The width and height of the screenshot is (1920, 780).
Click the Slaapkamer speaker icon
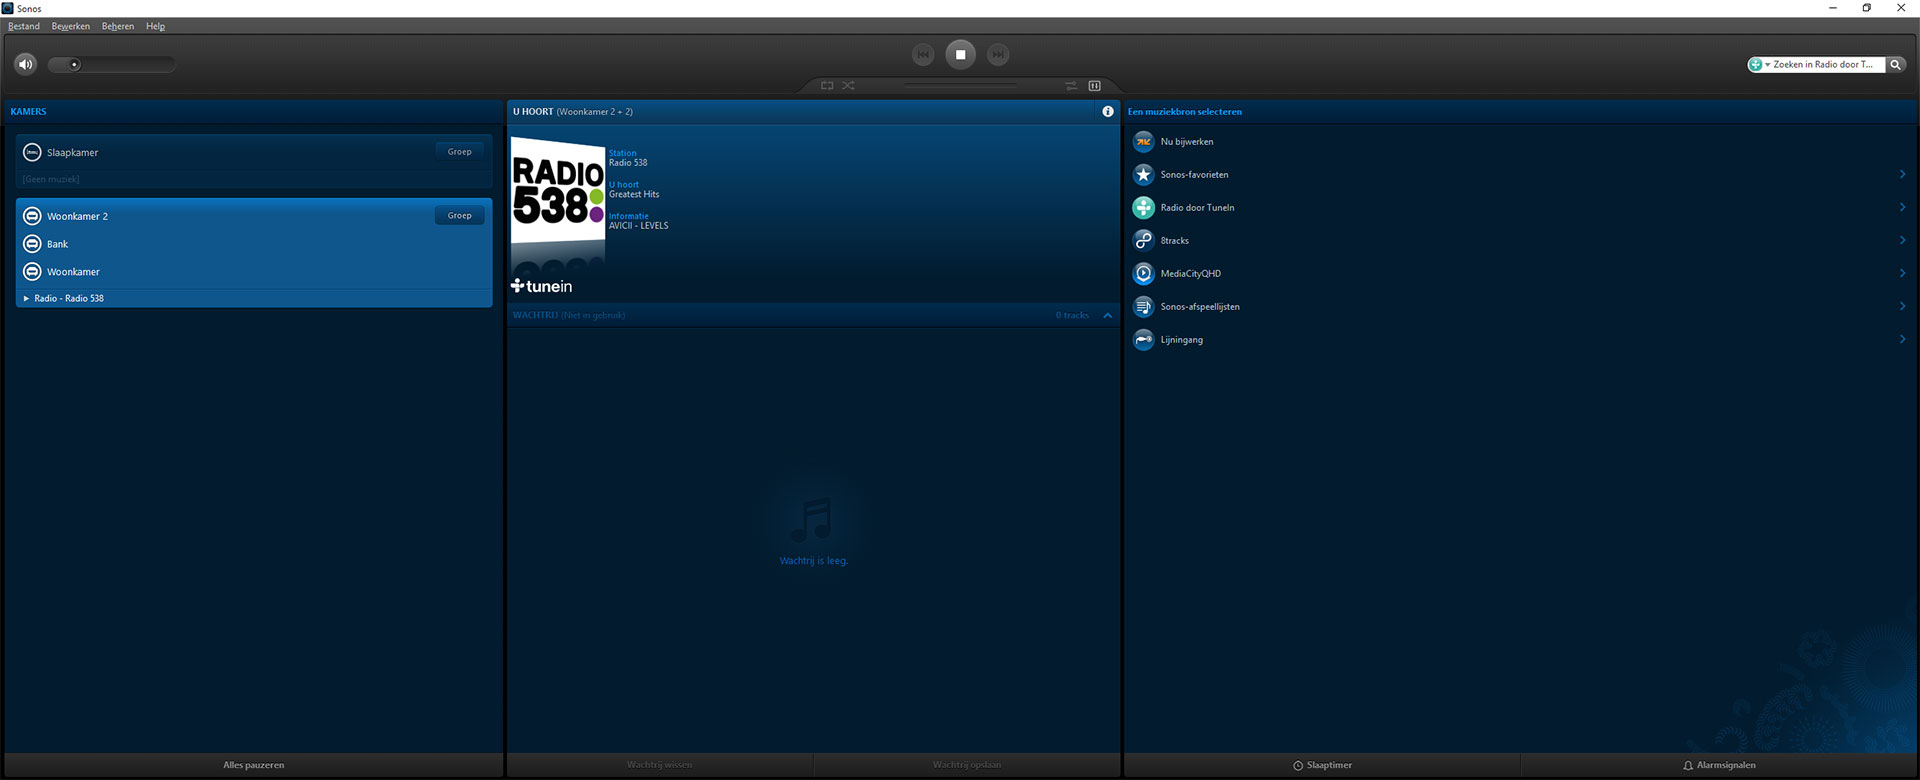pyautogui.click(x=32, y=153)
